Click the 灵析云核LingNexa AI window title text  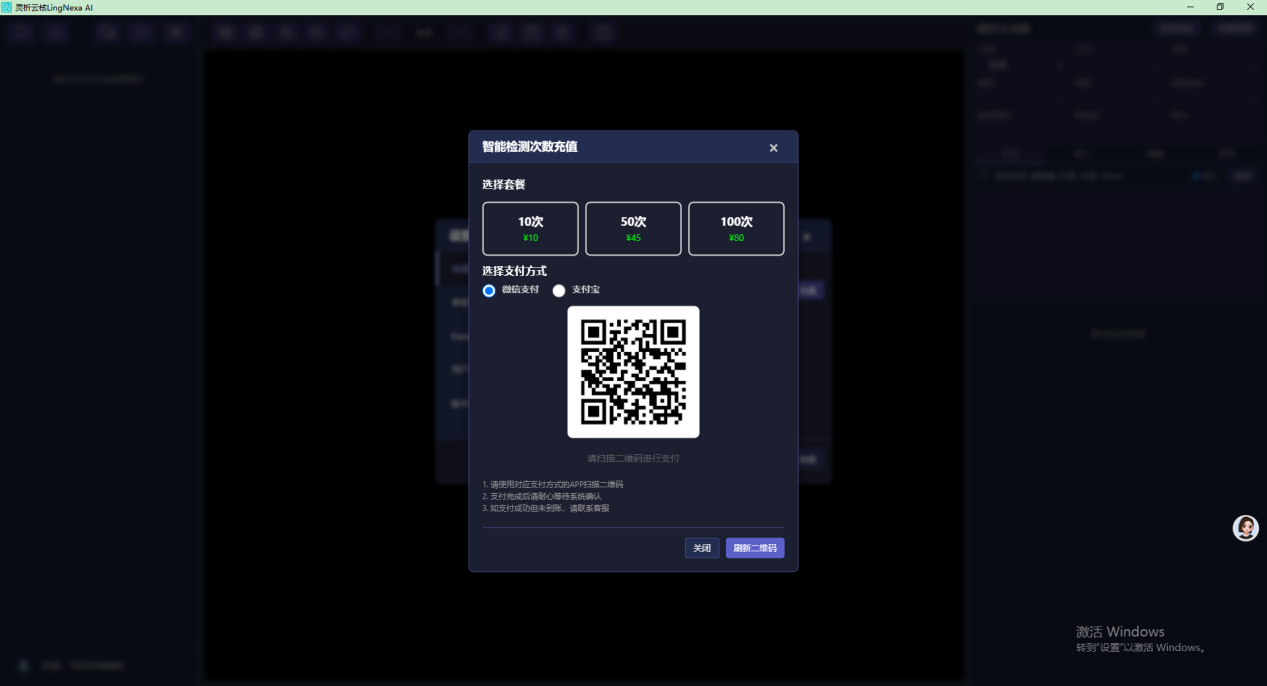click(54, 7)
